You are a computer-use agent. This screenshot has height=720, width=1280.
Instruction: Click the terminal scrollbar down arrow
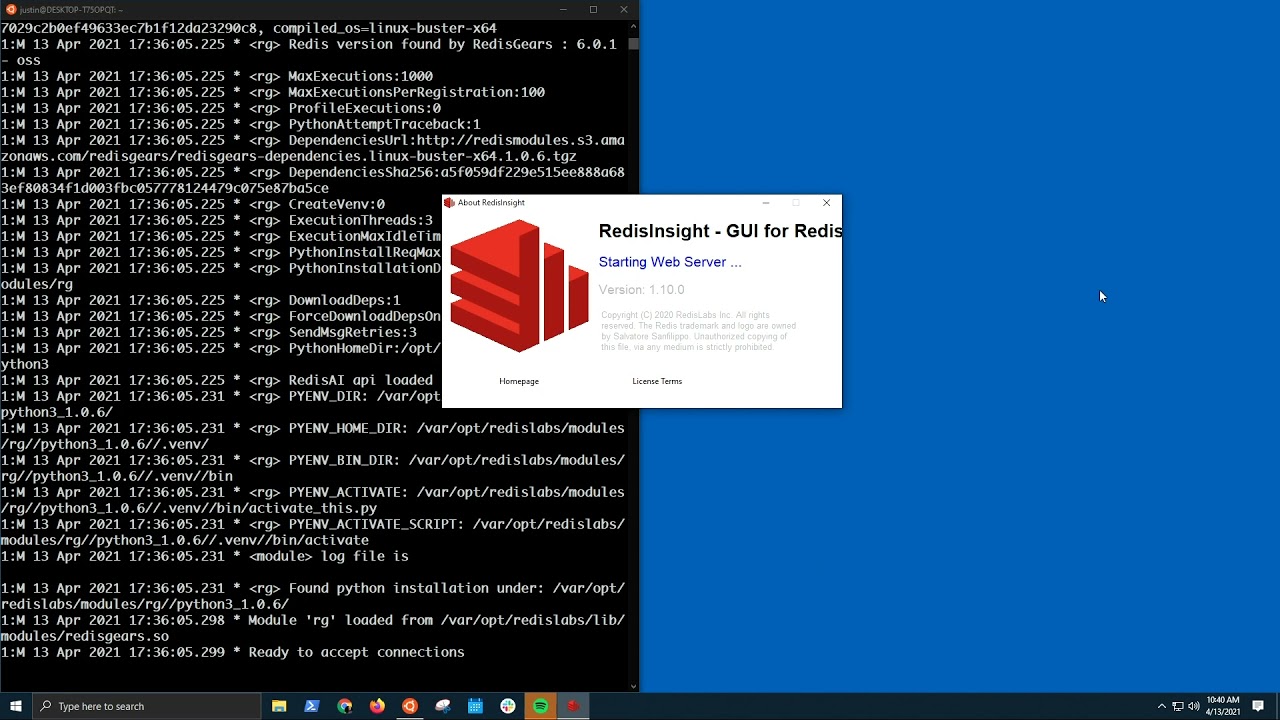(x=633, y=686)
